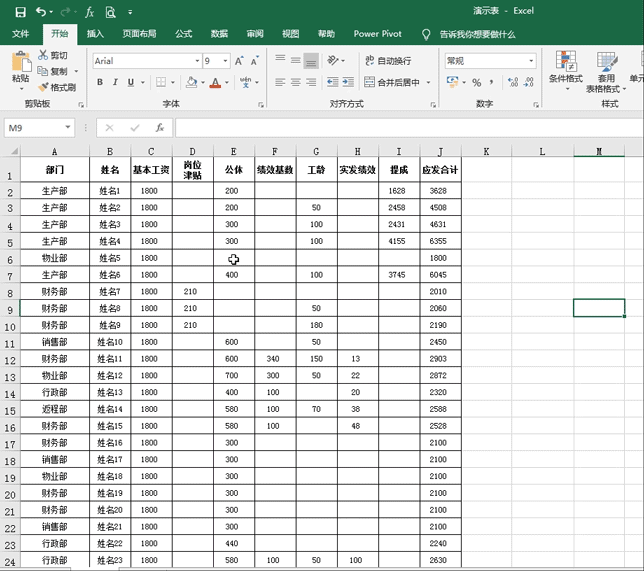Click the Copy icon

(42, 71)
